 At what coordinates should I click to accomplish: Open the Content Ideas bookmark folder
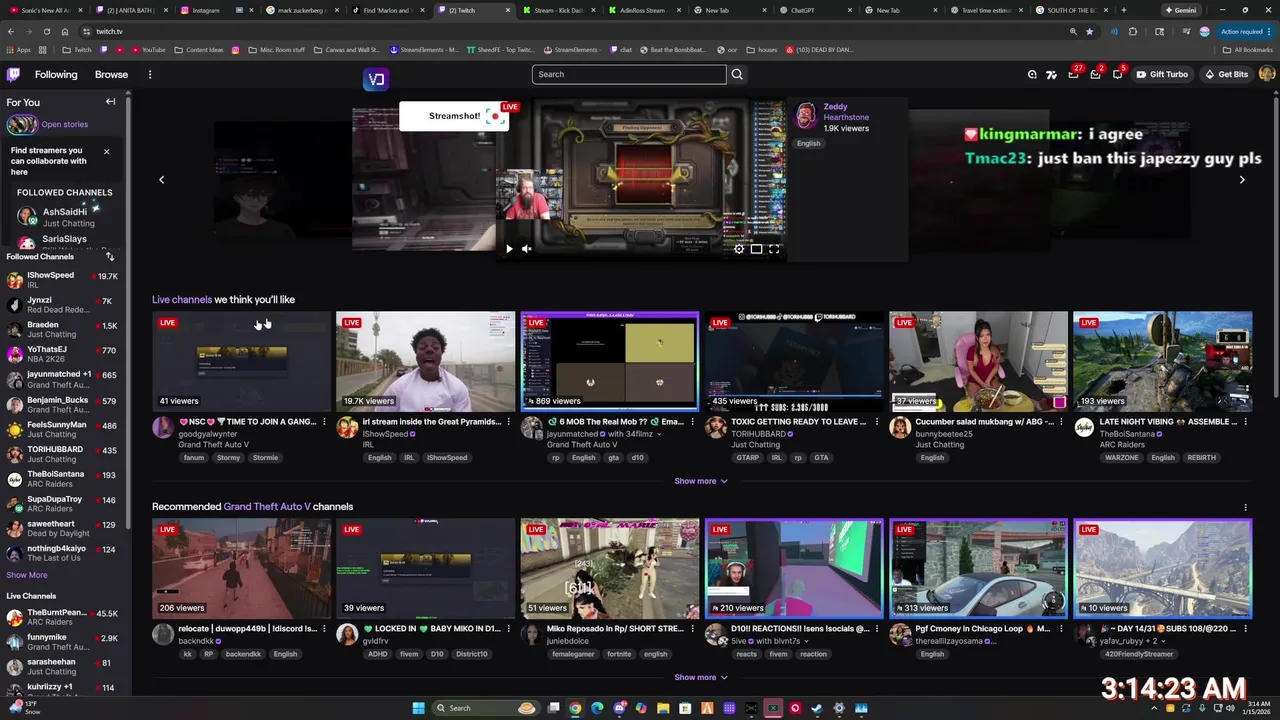[x=199, y=49]
